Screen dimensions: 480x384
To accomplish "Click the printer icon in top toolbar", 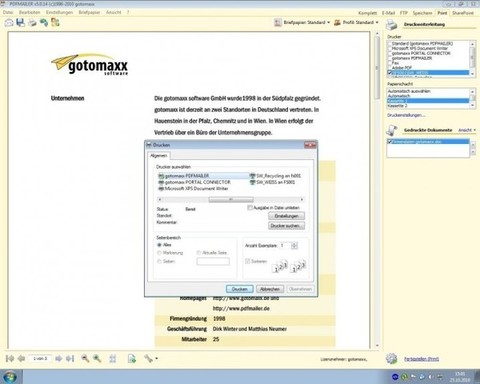I will click(x=32, y=23).
